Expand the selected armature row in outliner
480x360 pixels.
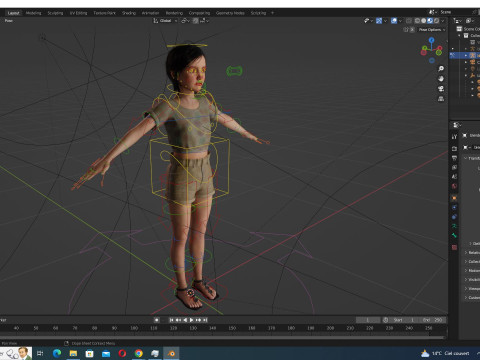466,55
